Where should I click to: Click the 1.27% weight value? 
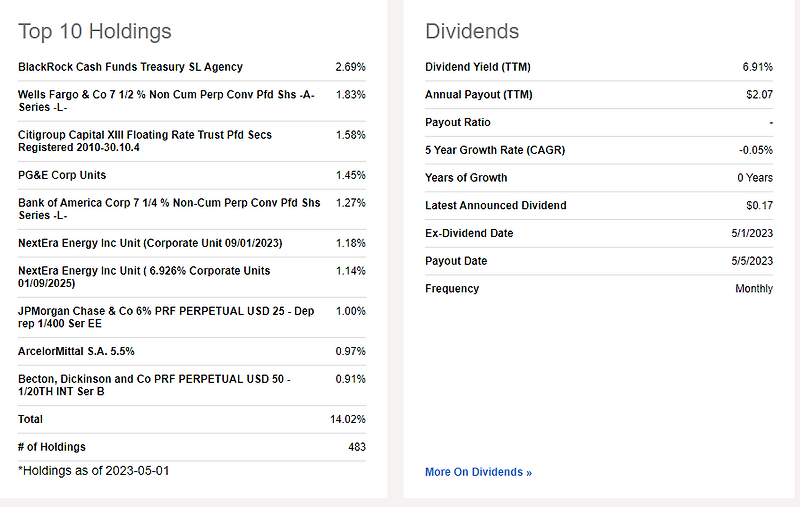[x=350, y=203]
